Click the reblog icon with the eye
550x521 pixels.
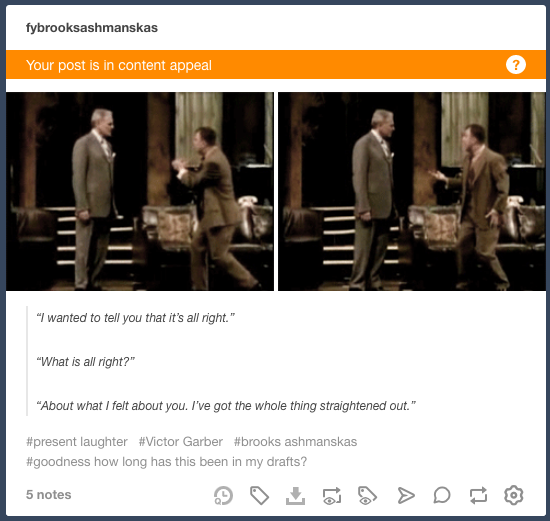pyautogui.click(x=332, y=495)
